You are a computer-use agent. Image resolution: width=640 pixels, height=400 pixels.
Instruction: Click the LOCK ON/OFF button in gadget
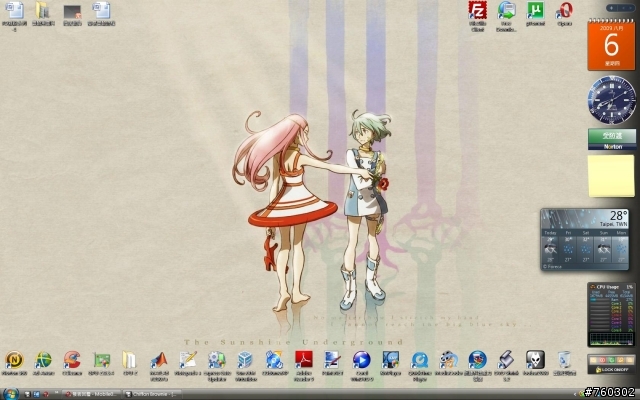(614, 369)
